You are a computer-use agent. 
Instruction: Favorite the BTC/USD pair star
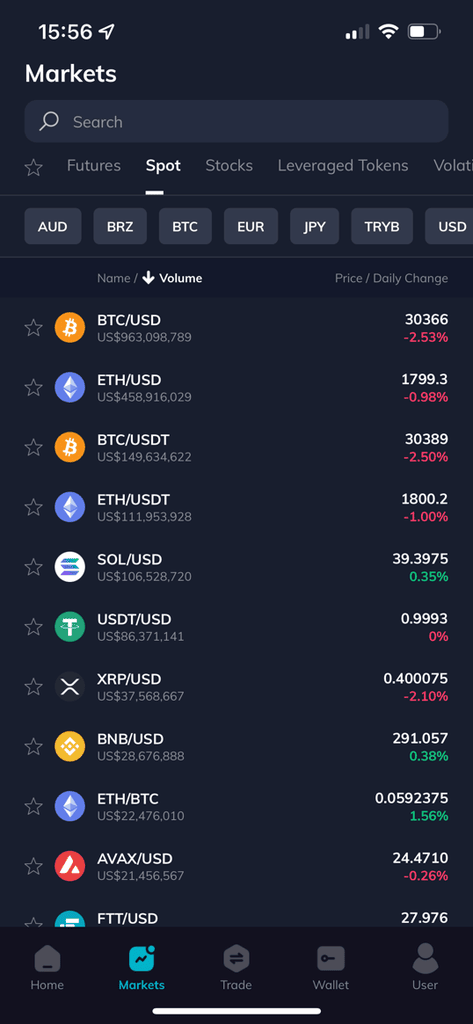[x=33, y=328]
